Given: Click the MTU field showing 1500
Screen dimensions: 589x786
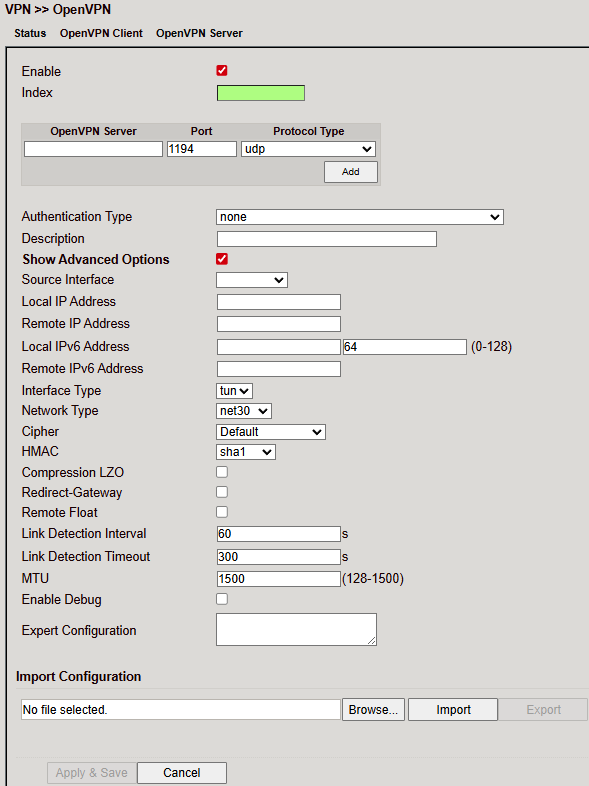Looking at the screenshot, I should 279,579.
